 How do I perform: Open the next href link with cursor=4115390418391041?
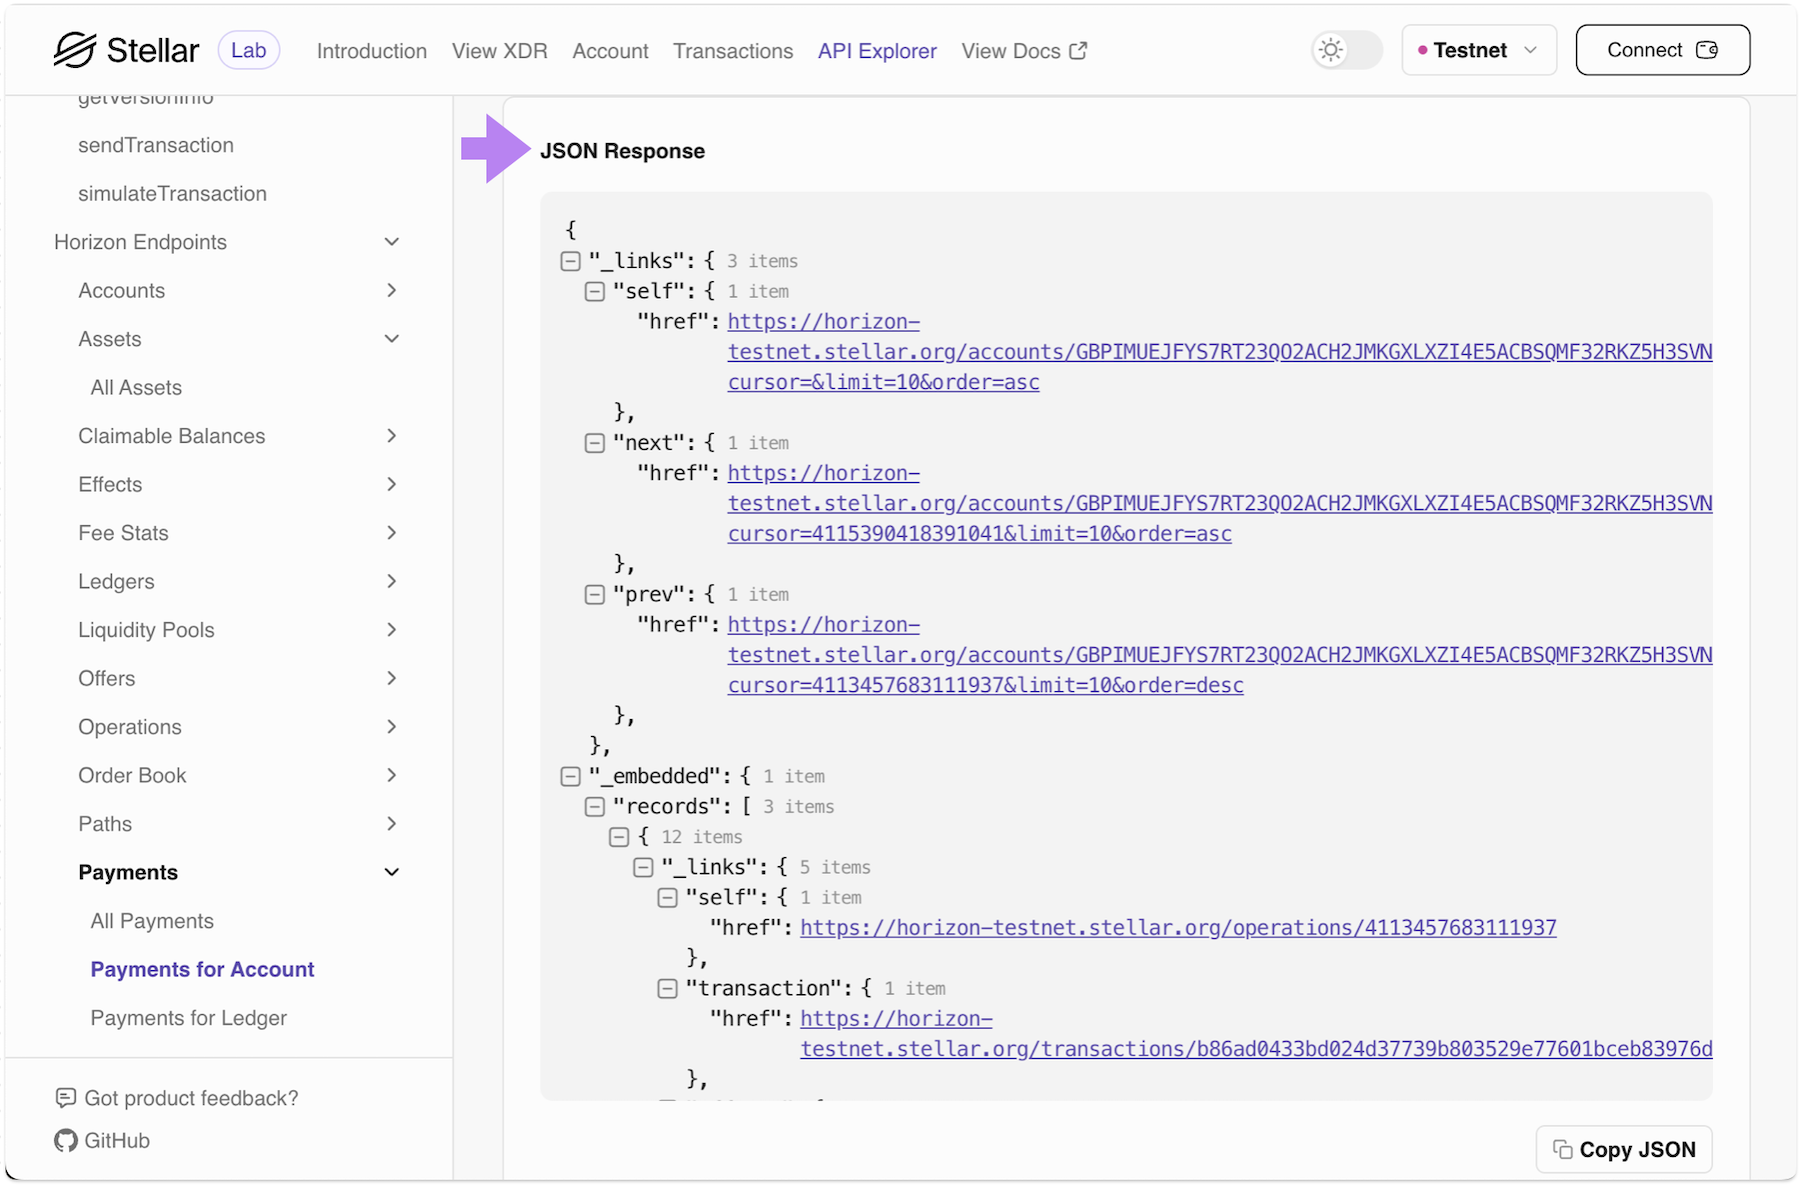pyautogui.click(x=1220, y=503)
